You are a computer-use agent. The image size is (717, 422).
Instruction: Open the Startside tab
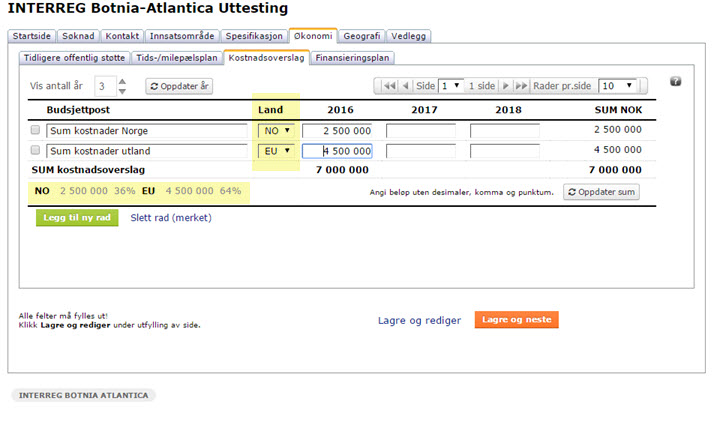click(32, 36)
